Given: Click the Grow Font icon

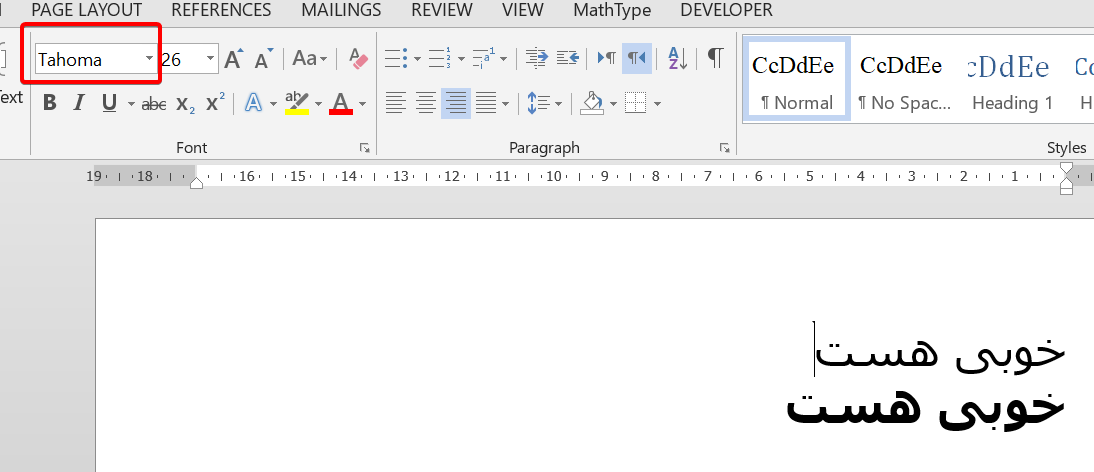Looking at the screenshot, I should coord(233,59).
